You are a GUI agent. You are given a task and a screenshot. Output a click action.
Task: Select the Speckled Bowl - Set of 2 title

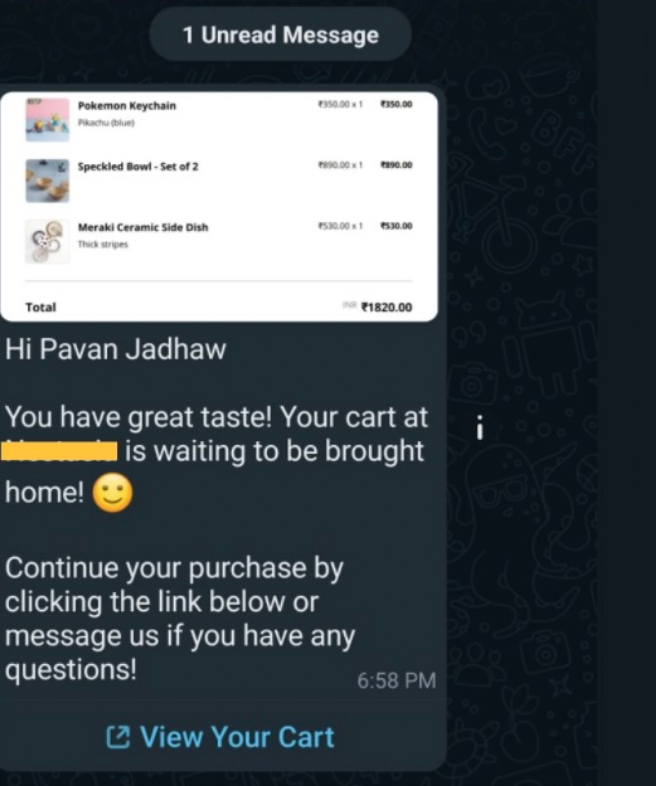138,166
